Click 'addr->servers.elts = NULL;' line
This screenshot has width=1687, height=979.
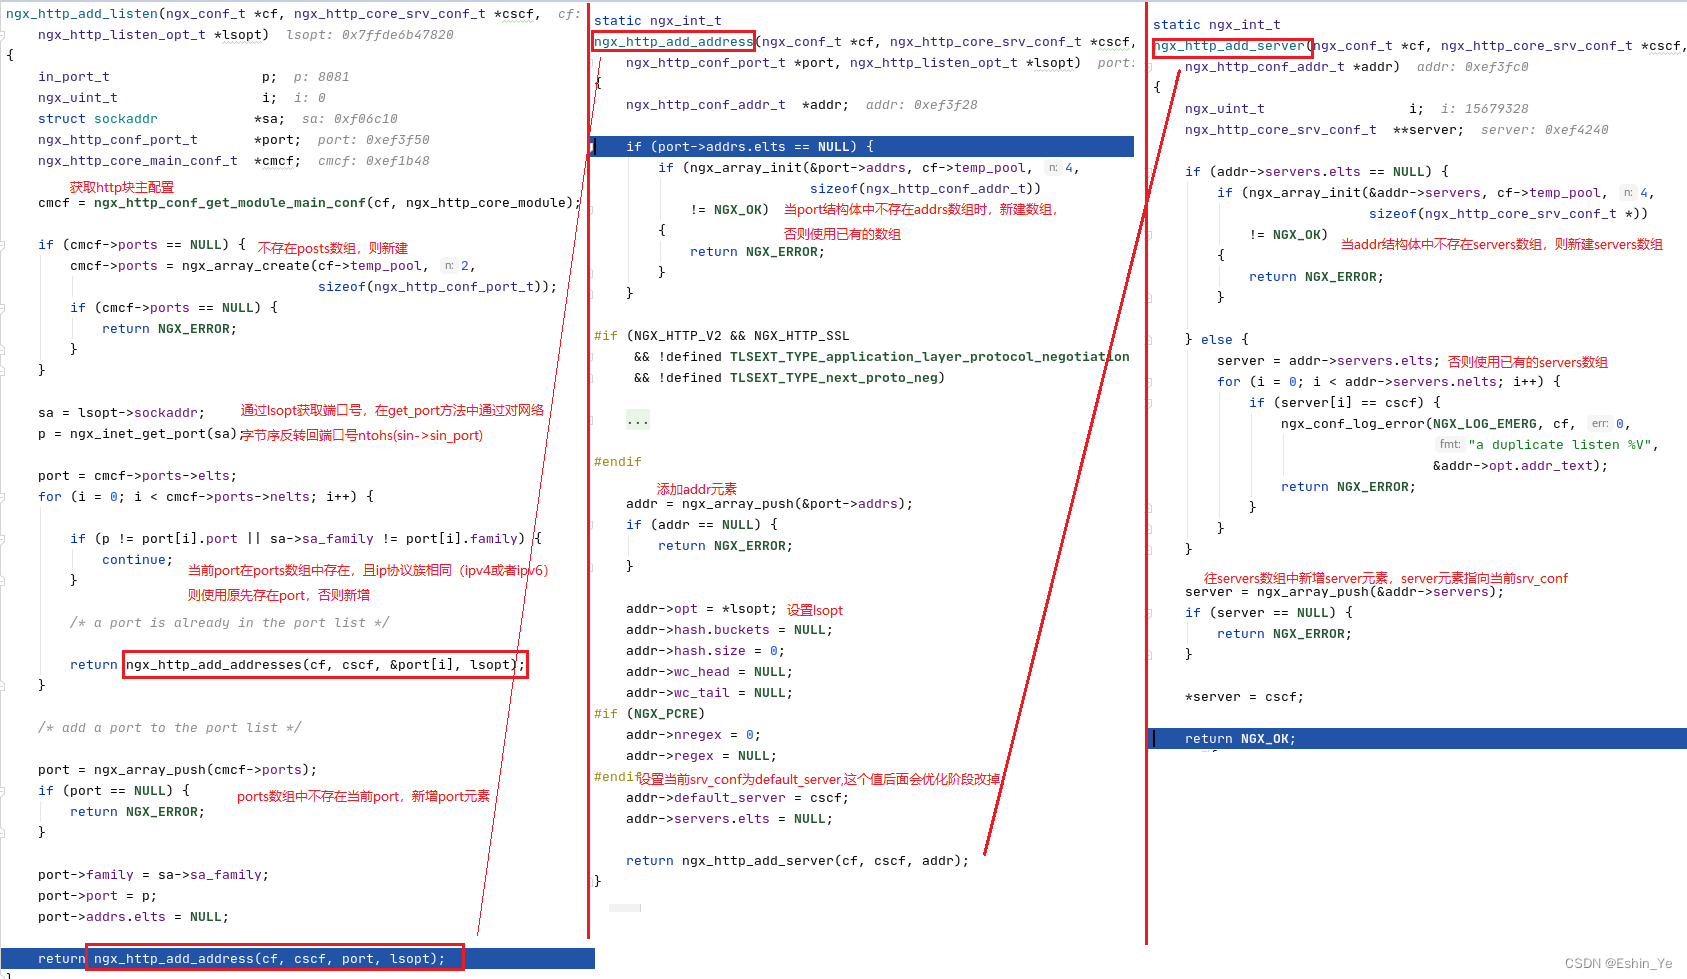(x=729, y=819)
